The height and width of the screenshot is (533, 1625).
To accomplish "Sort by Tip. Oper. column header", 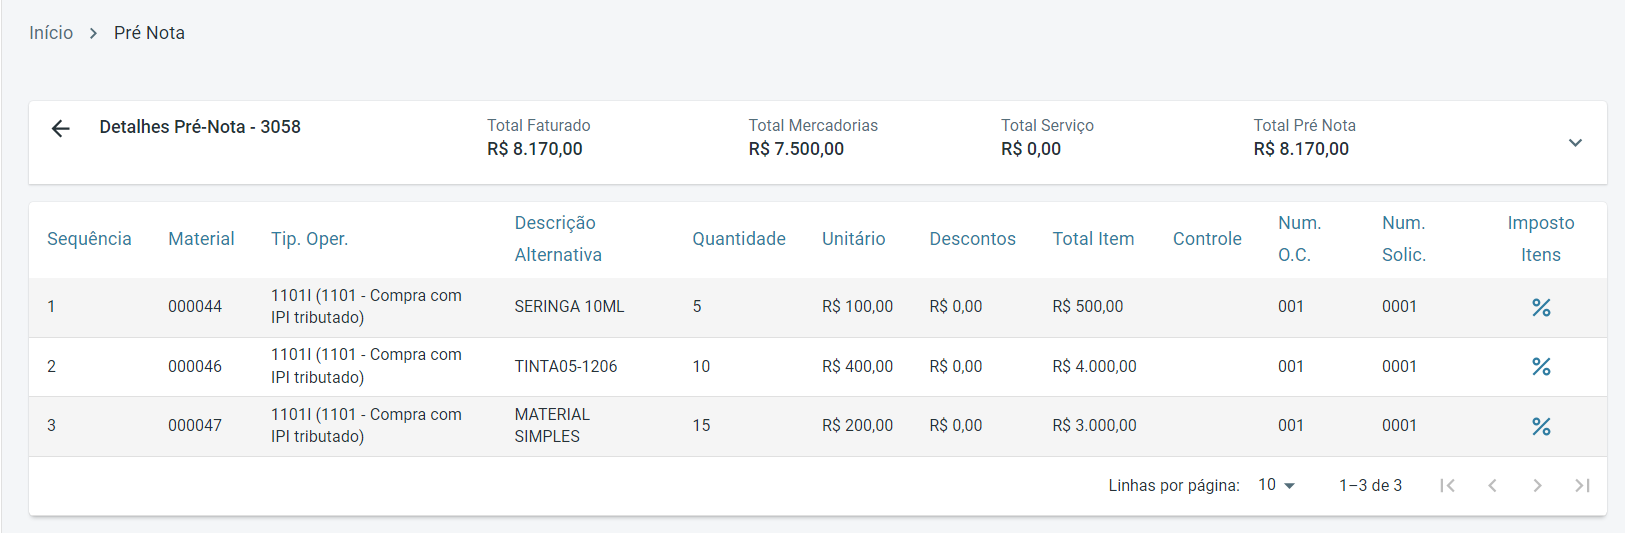I will pos(309,239).
